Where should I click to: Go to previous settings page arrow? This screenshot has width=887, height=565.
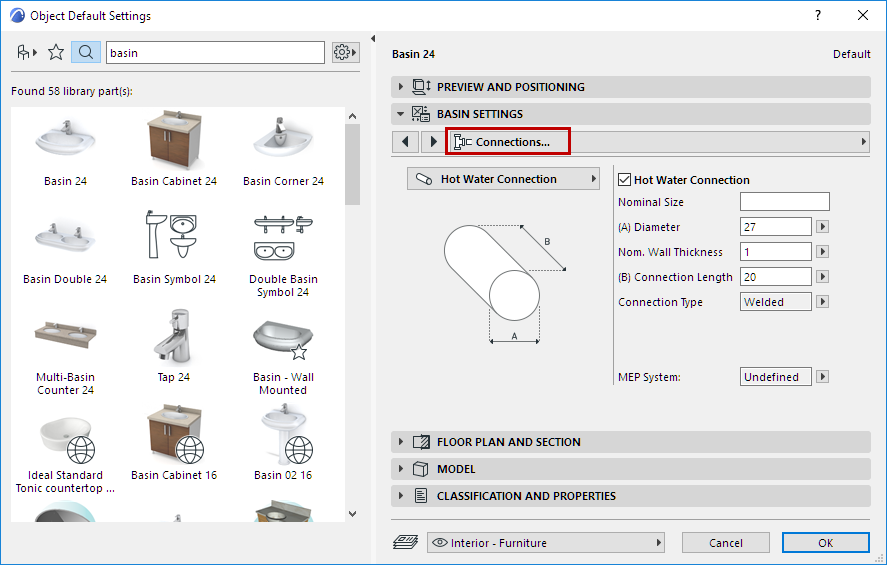point(405,141)
